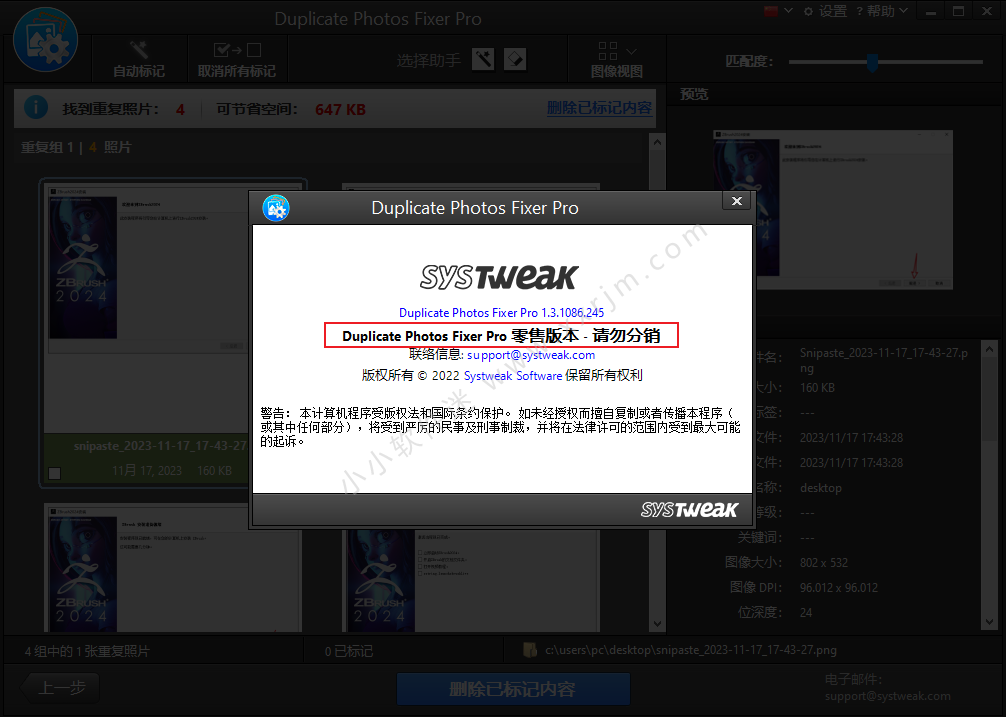Click the 预览 preview image
Viewport: 1006px width, 717px height.
(833, 210)
